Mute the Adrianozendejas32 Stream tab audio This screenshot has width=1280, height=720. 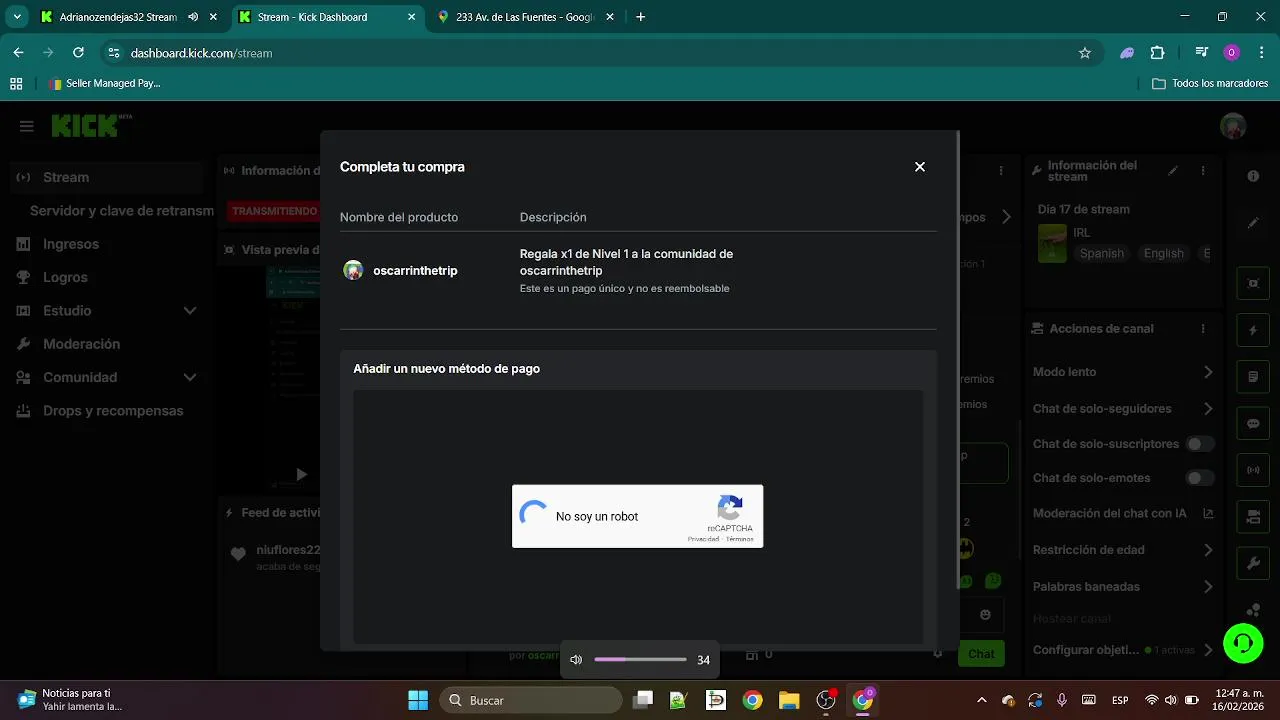(193, 17)
